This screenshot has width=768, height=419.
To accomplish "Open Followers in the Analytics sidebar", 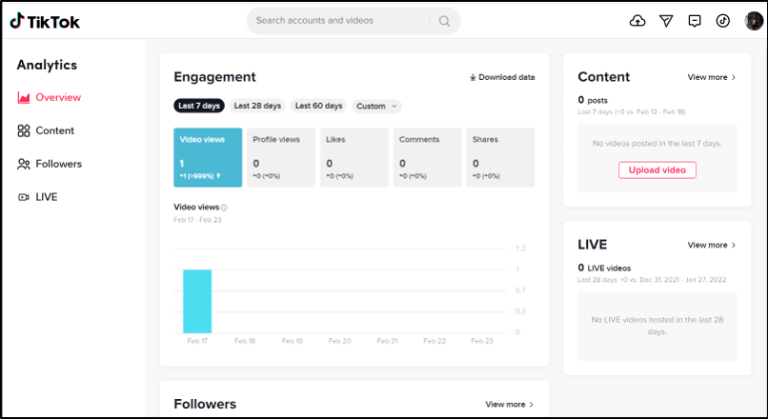I will (58, 164).
